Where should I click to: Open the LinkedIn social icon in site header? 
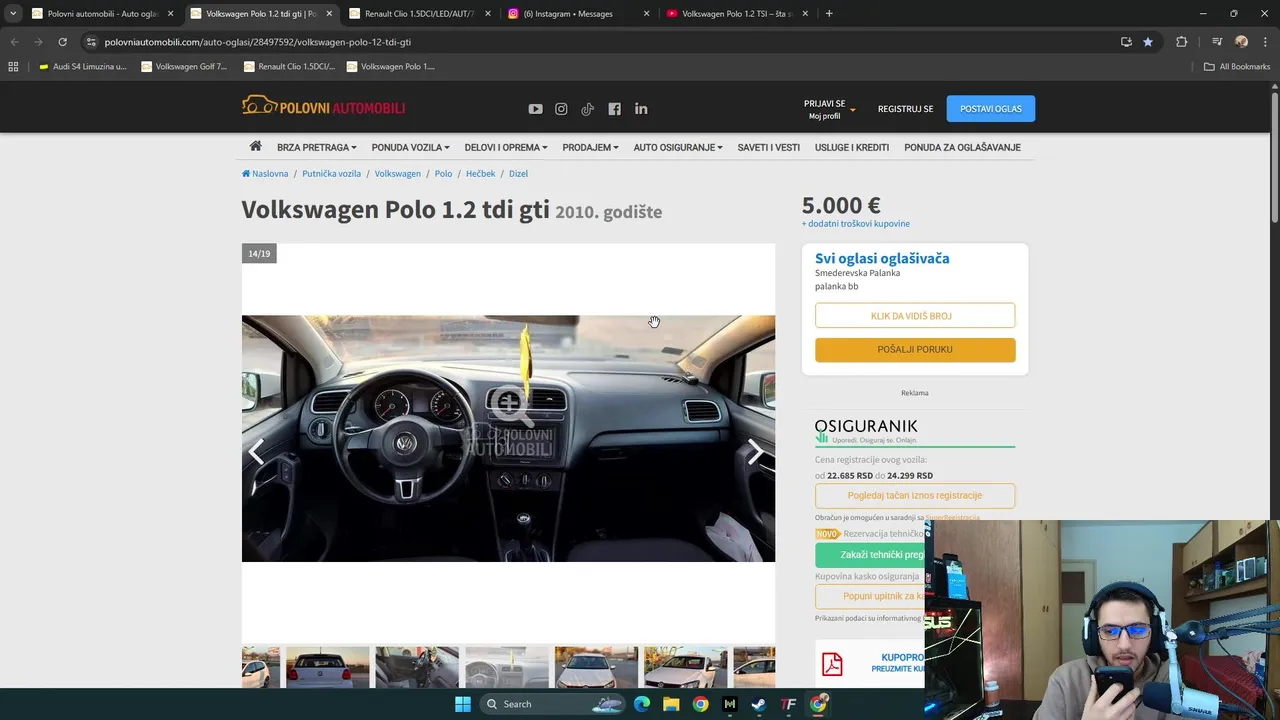point(641,109)
